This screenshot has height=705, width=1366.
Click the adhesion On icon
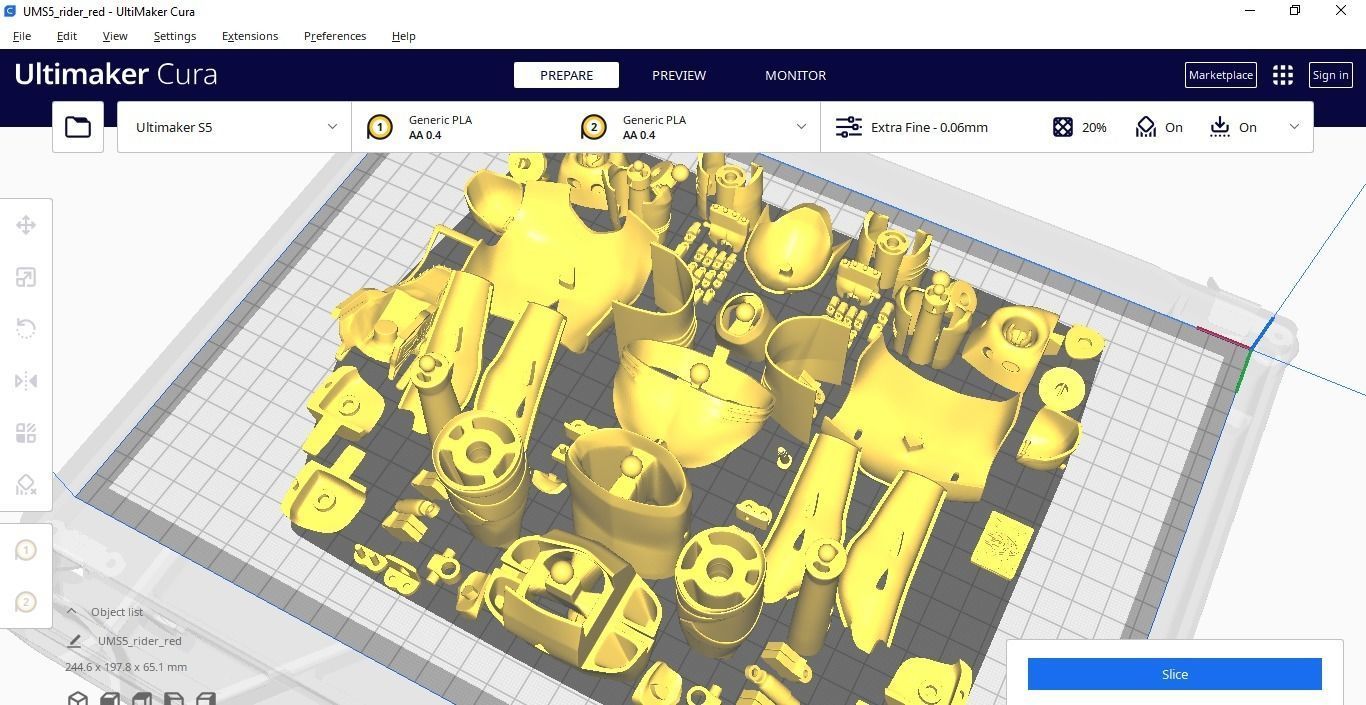(1220, 127)
